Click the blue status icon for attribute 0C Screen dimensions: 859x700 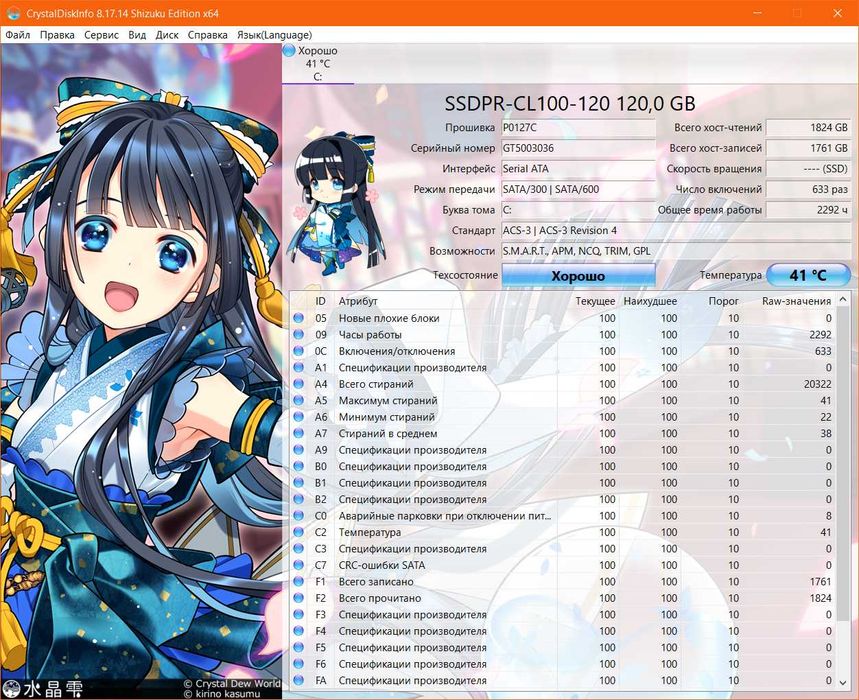click(x=299, y=351)
